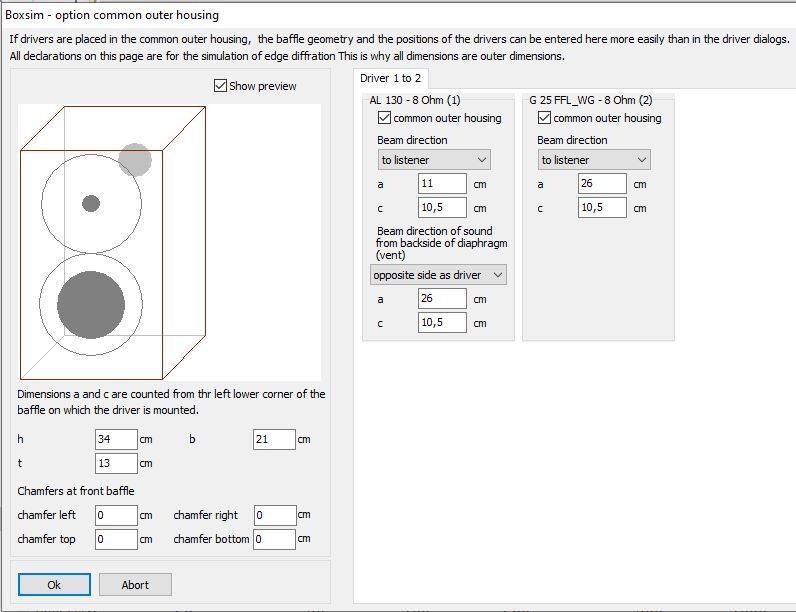Open Beam direction dropdown for AL 130 driver
Screen dimensions: 796x612
[x=434, y=160]
